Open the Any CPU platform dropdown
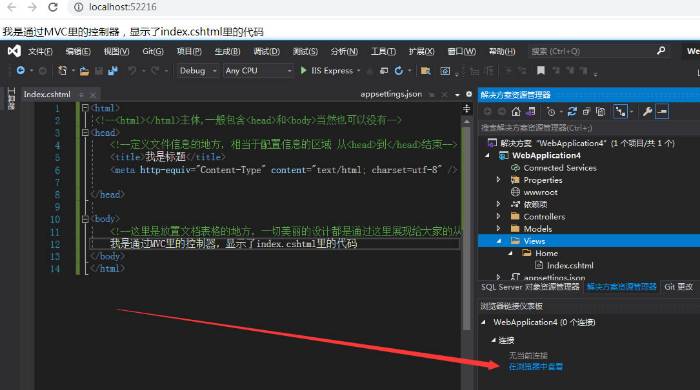This screenshot has width=700, height=390. tap(258, 71)
